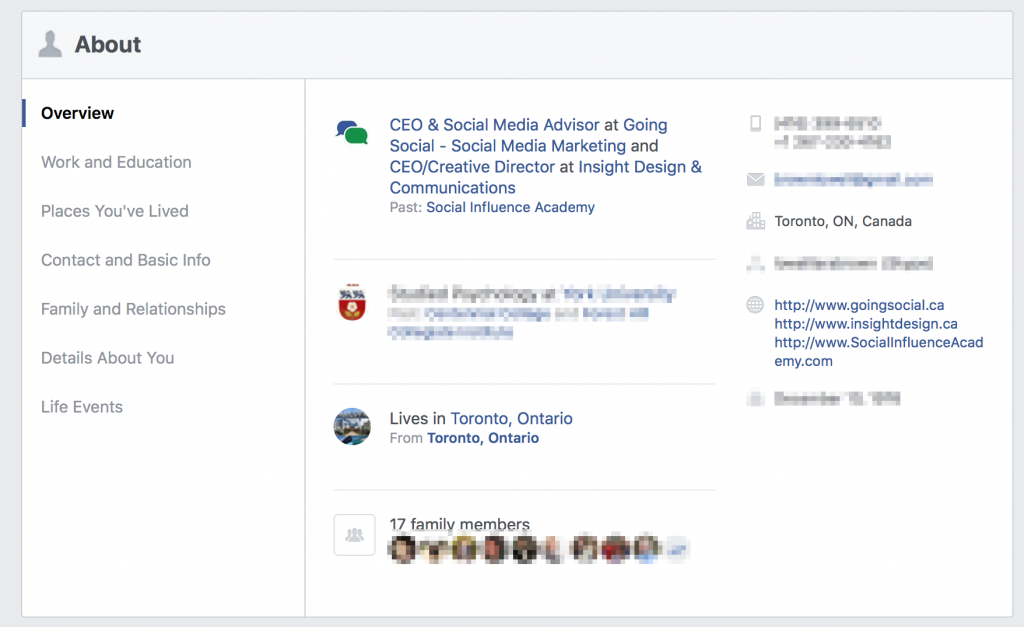The height and width of the screenshot is (627, 1024).
Task: Visit past employer Social Influence Academy
Action: click(511, 207)
